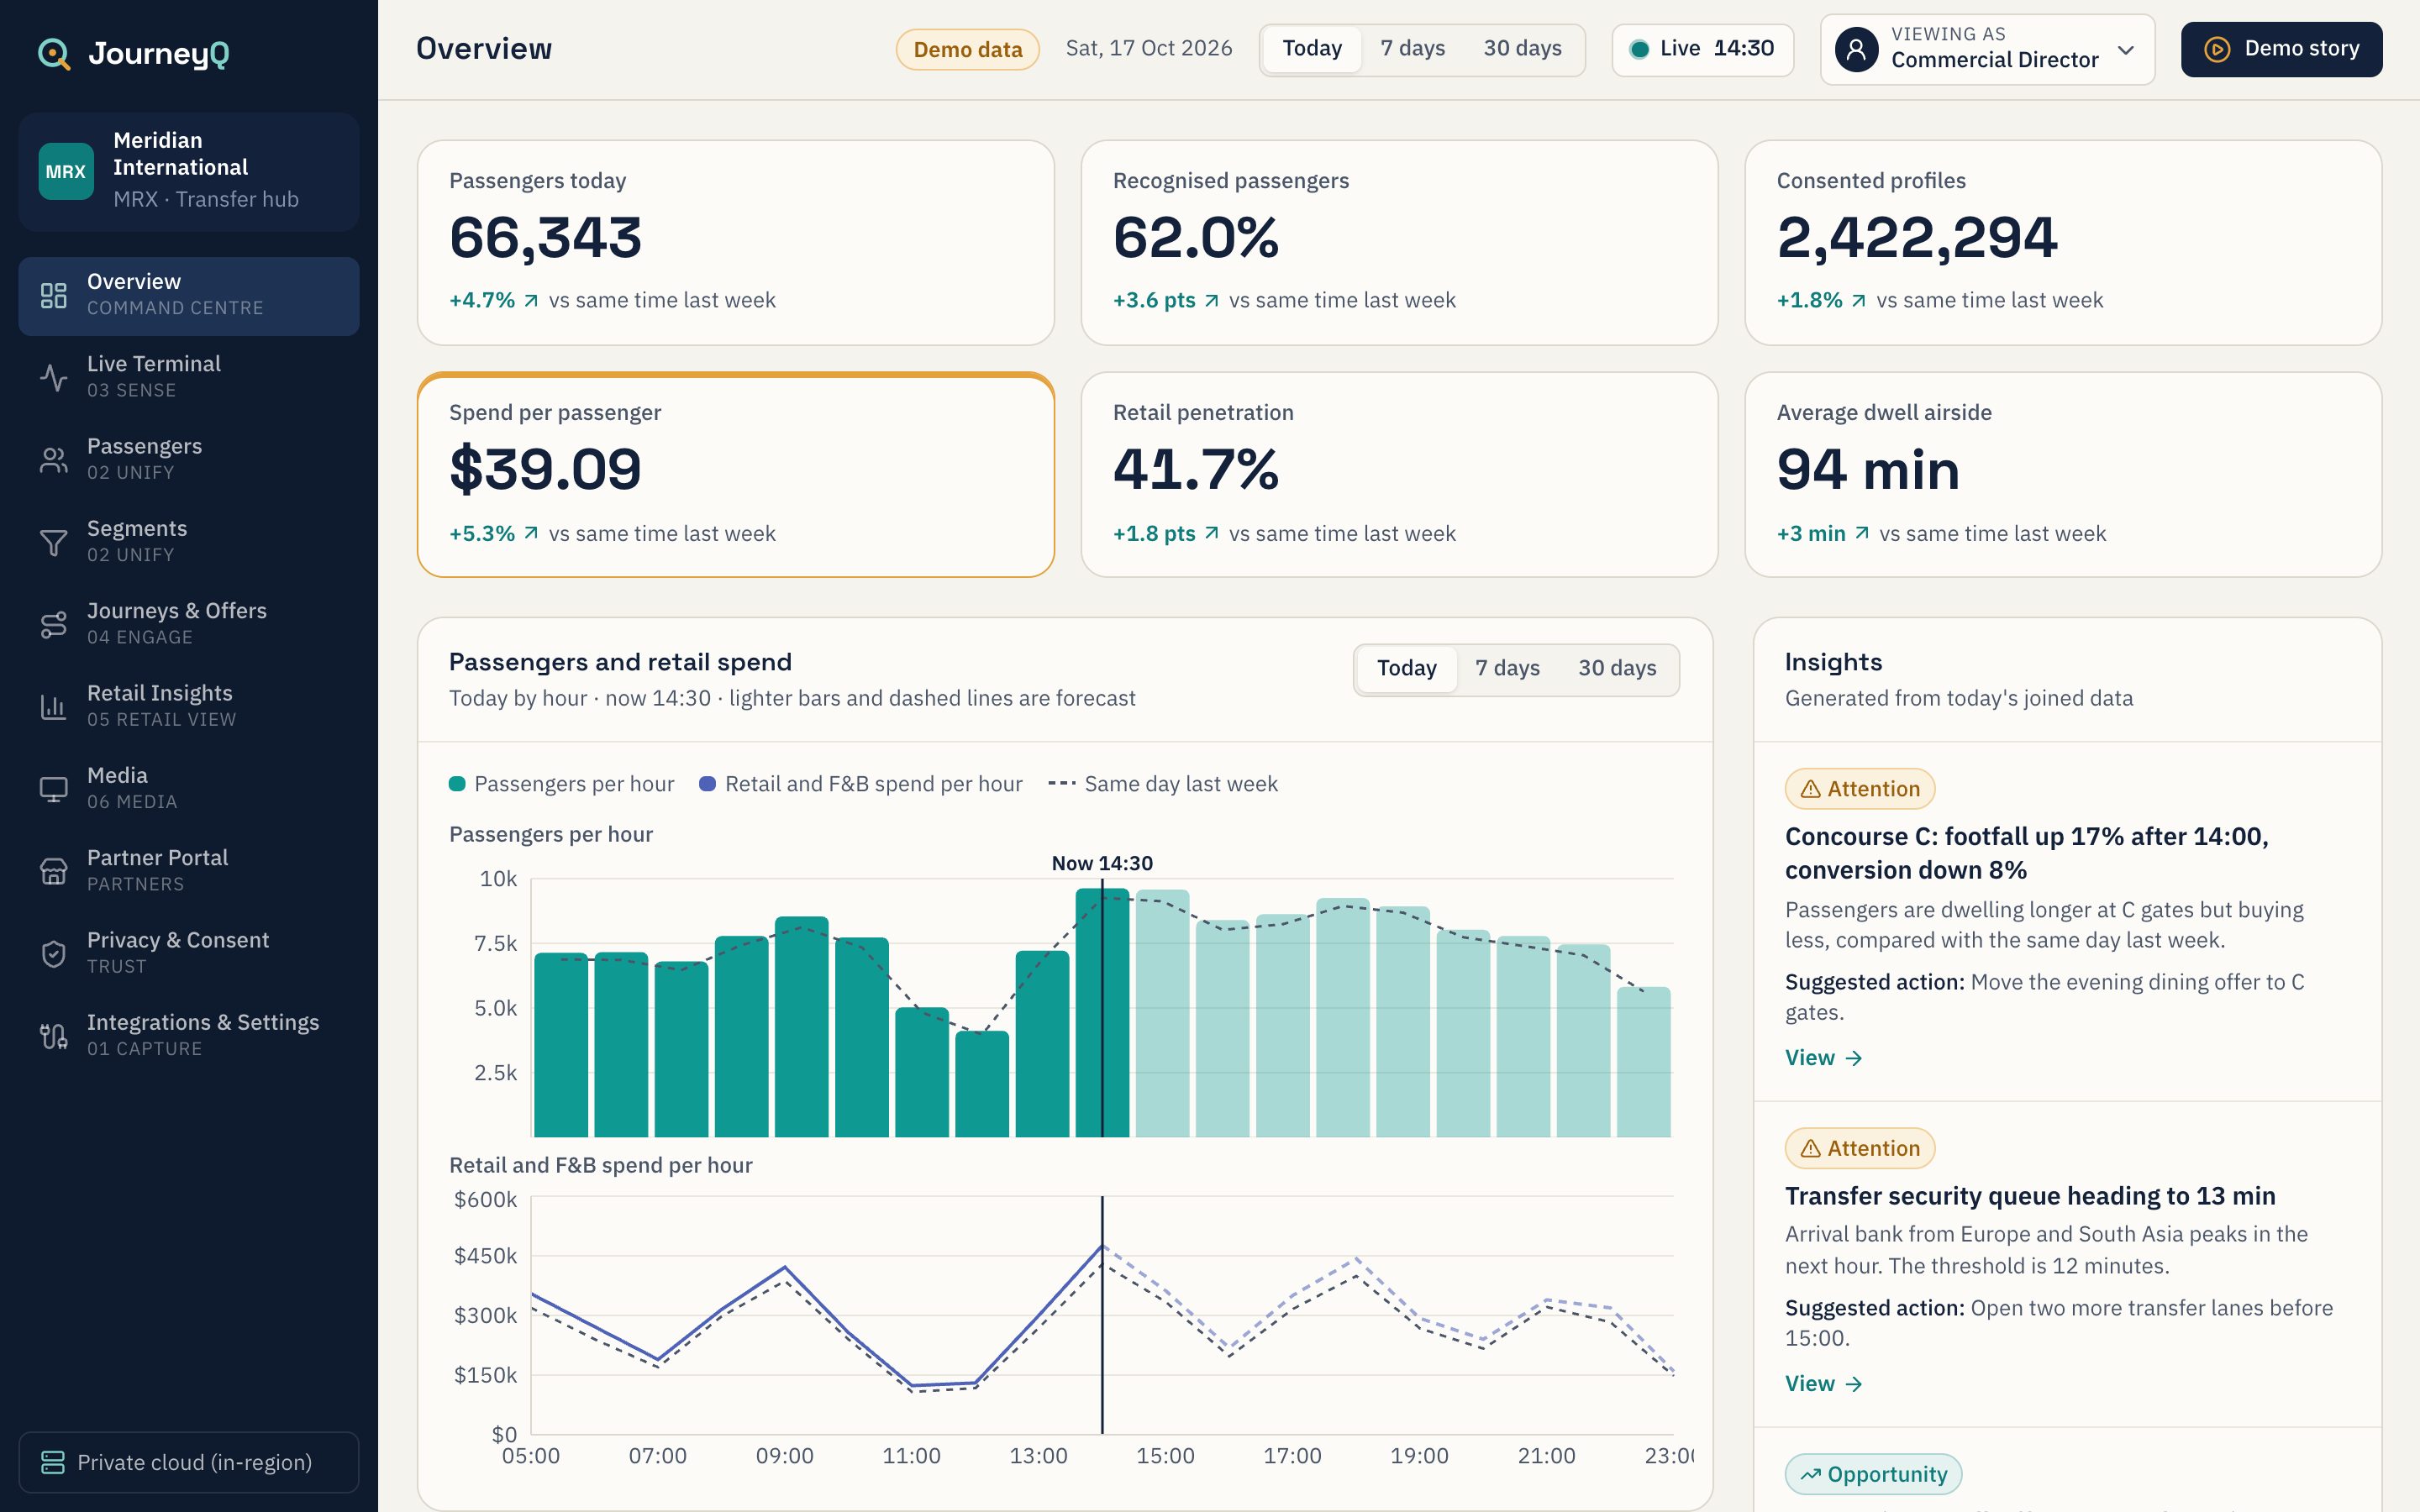Viewport: 2420px width, 1512px height.
Task: Open Retail Insights in the sidebar
Action: click(189, 706)
